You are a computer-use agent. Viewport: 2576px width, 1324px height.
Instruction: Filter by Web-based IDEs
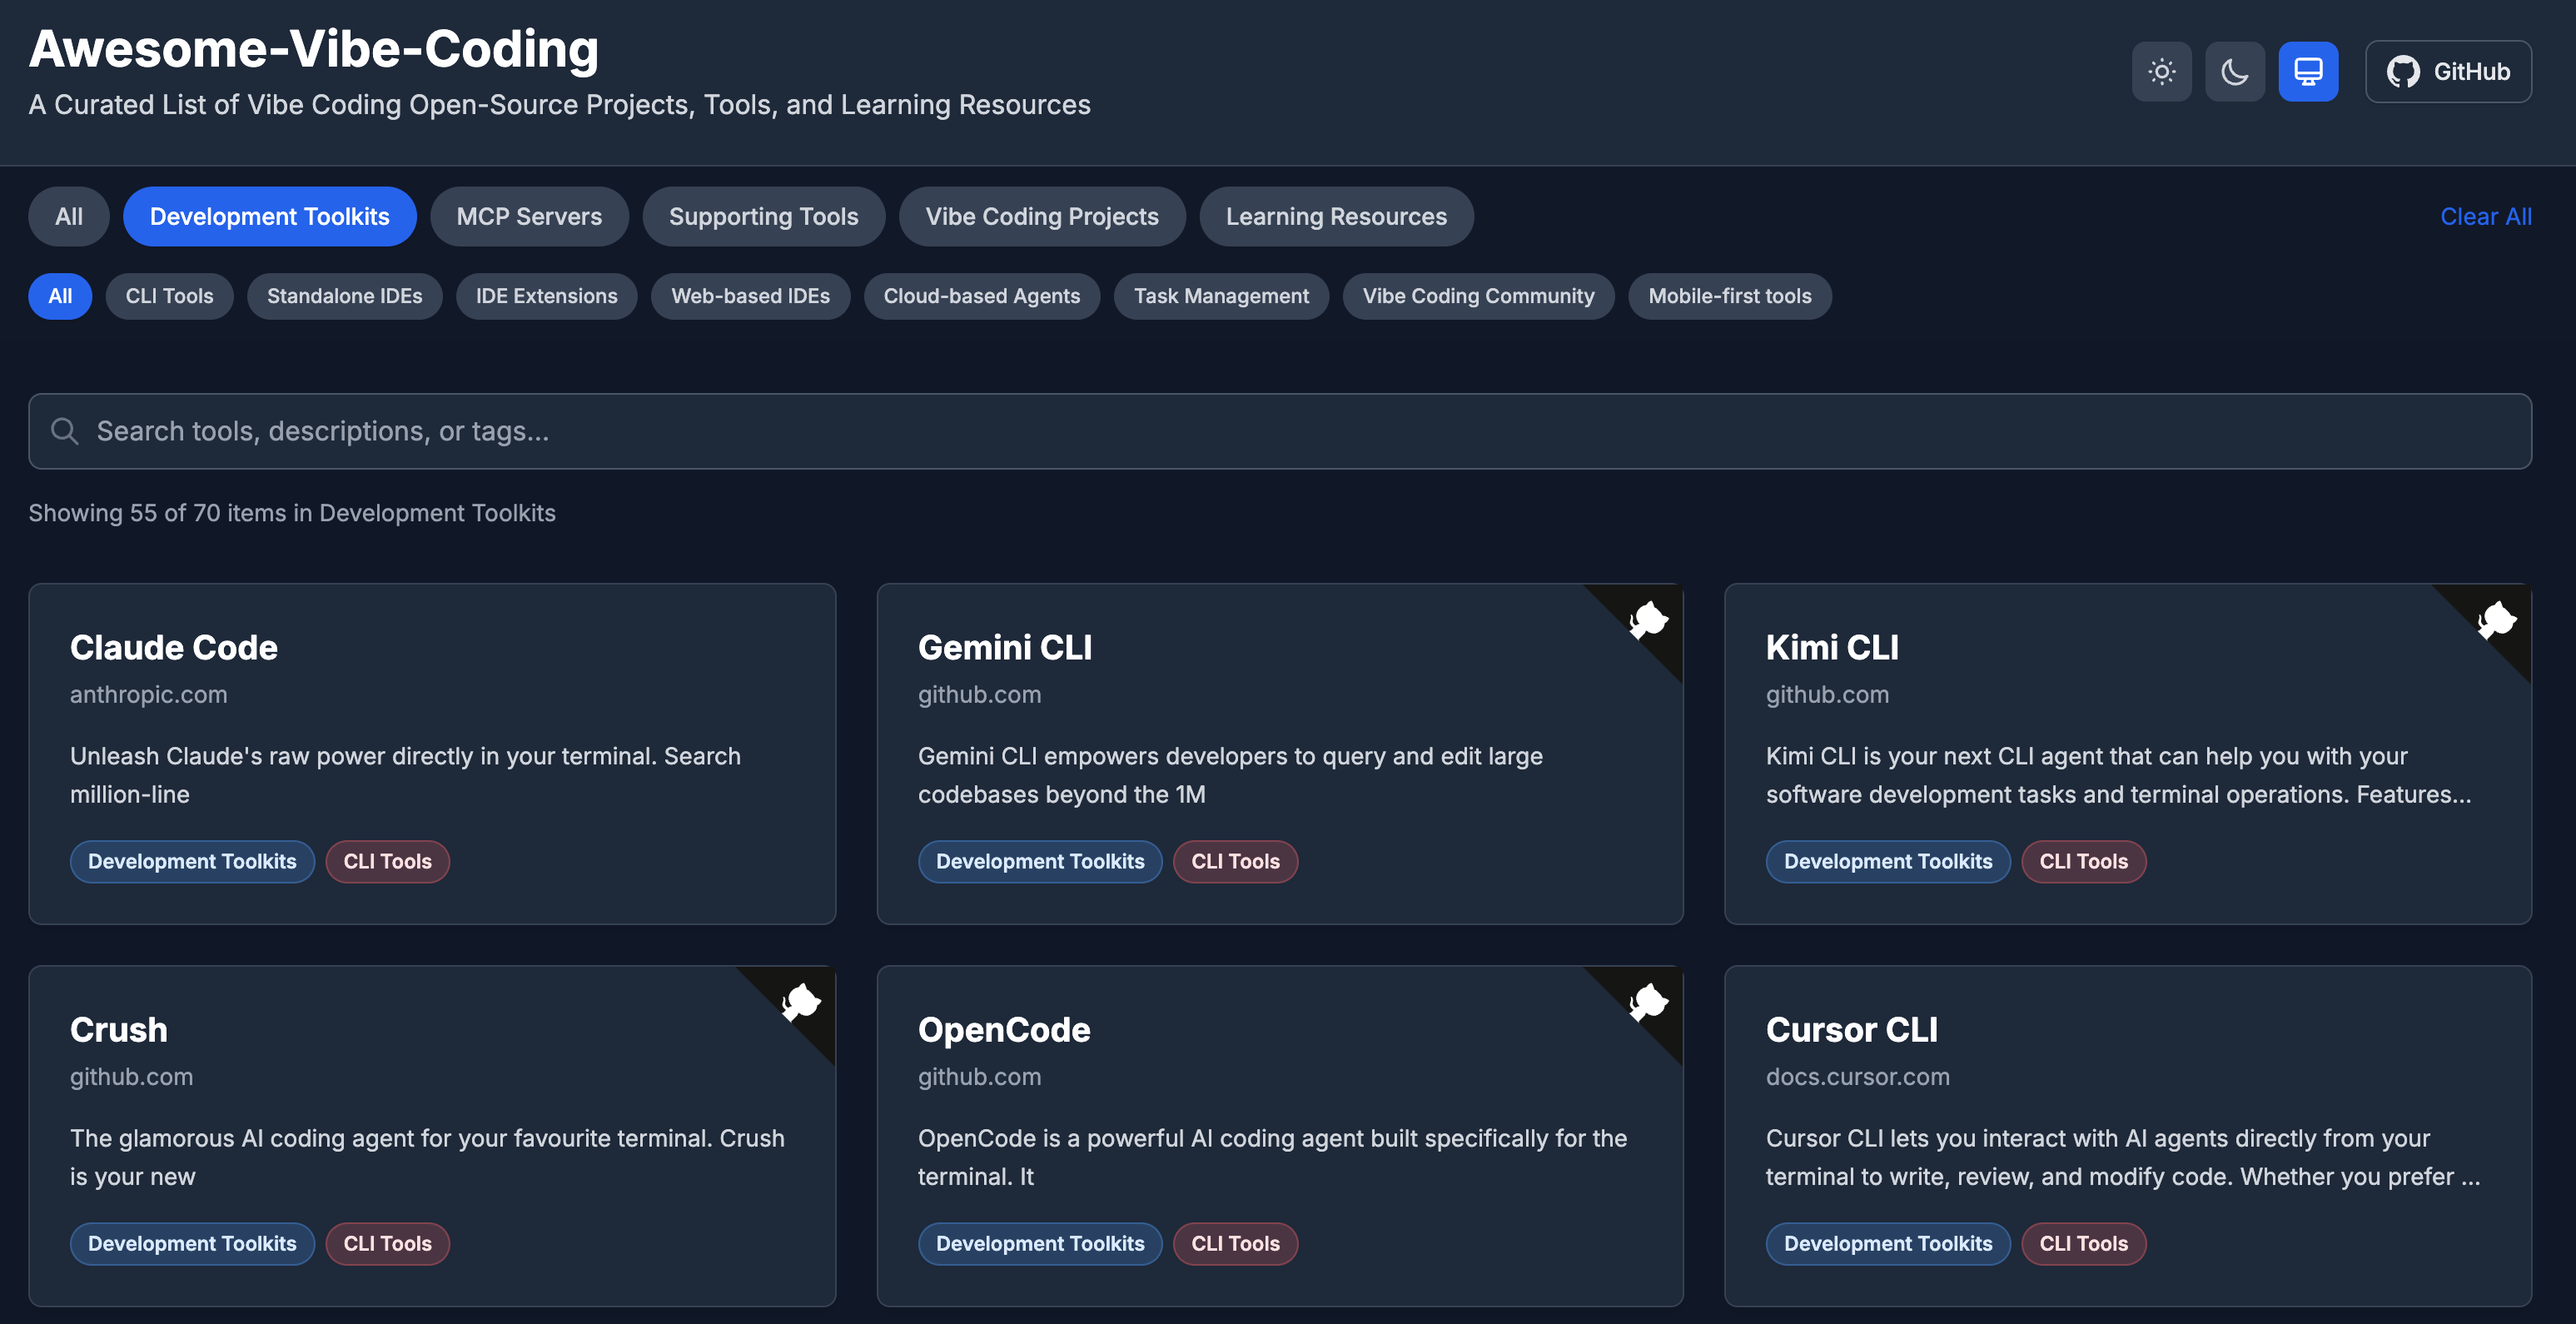[x=751, y=296]
